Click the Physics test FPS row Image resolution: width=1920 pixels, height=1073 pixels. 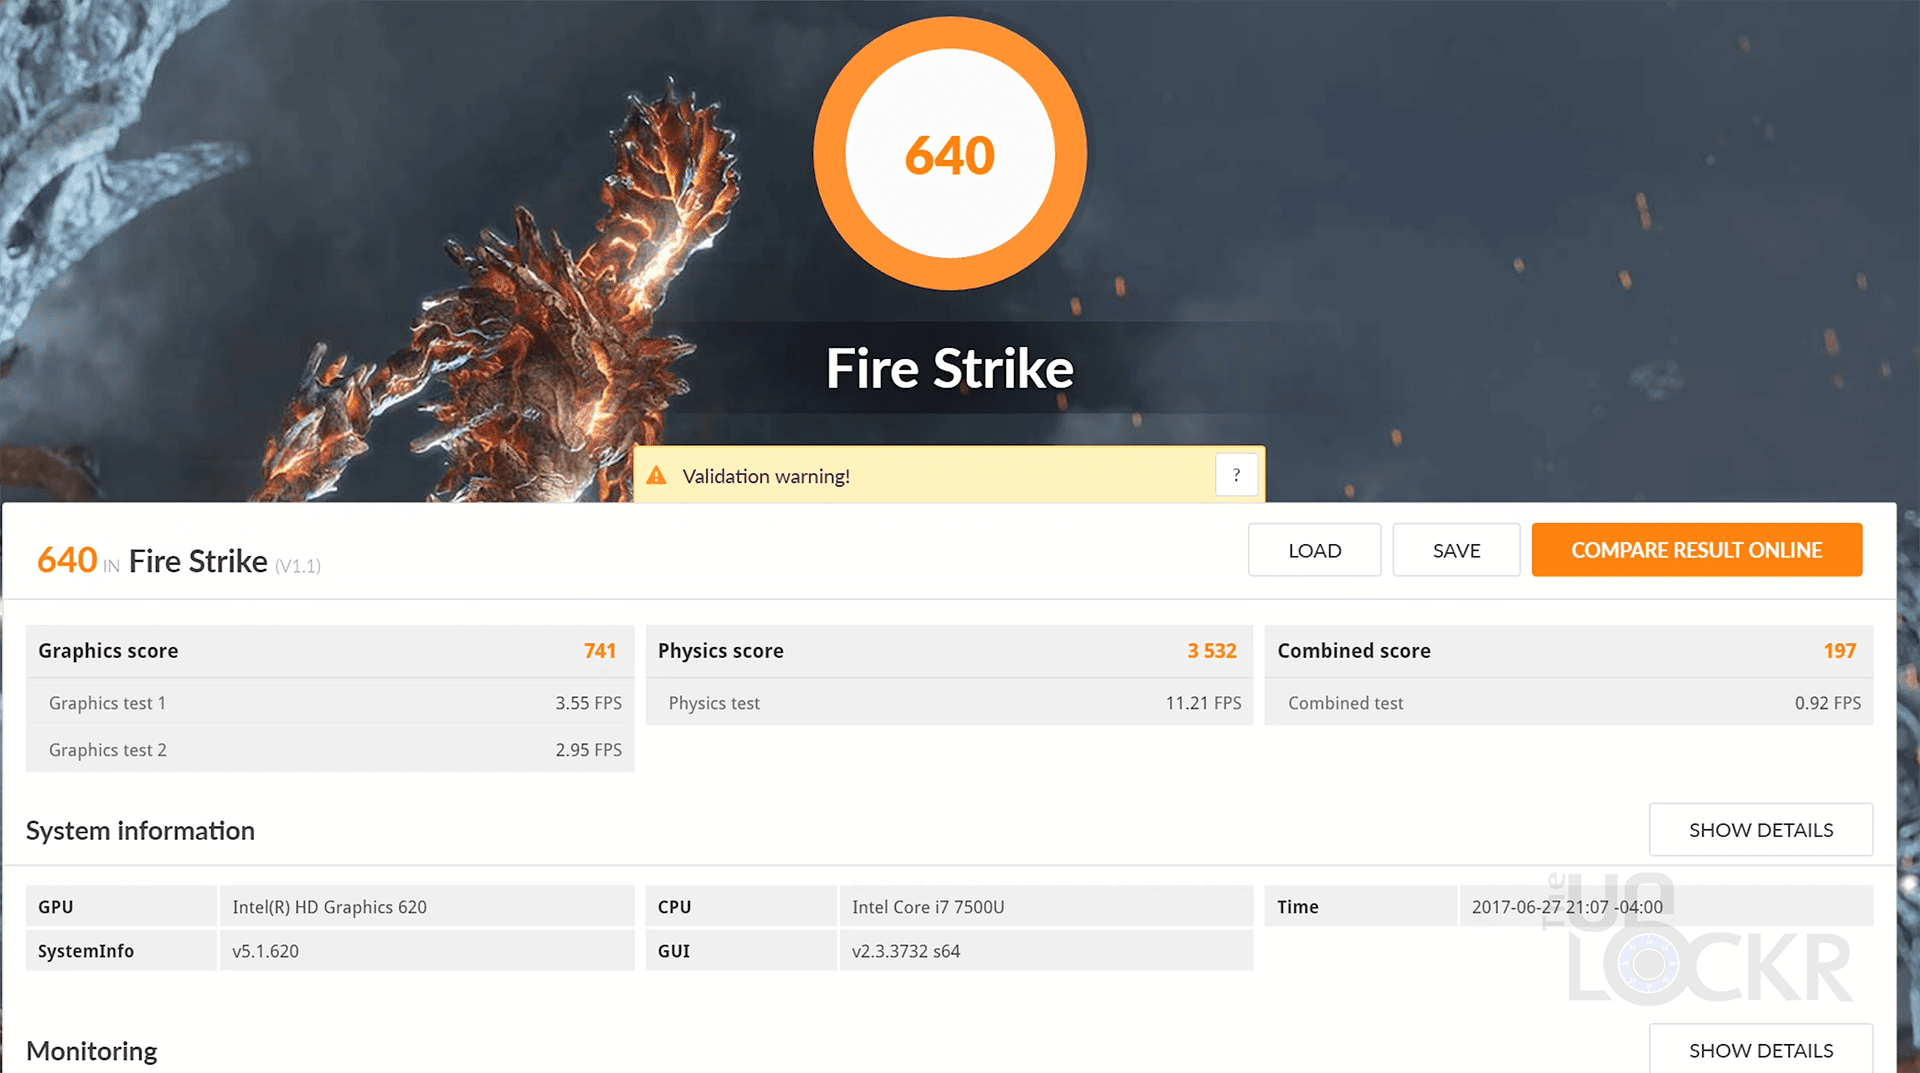coord(948,703)
